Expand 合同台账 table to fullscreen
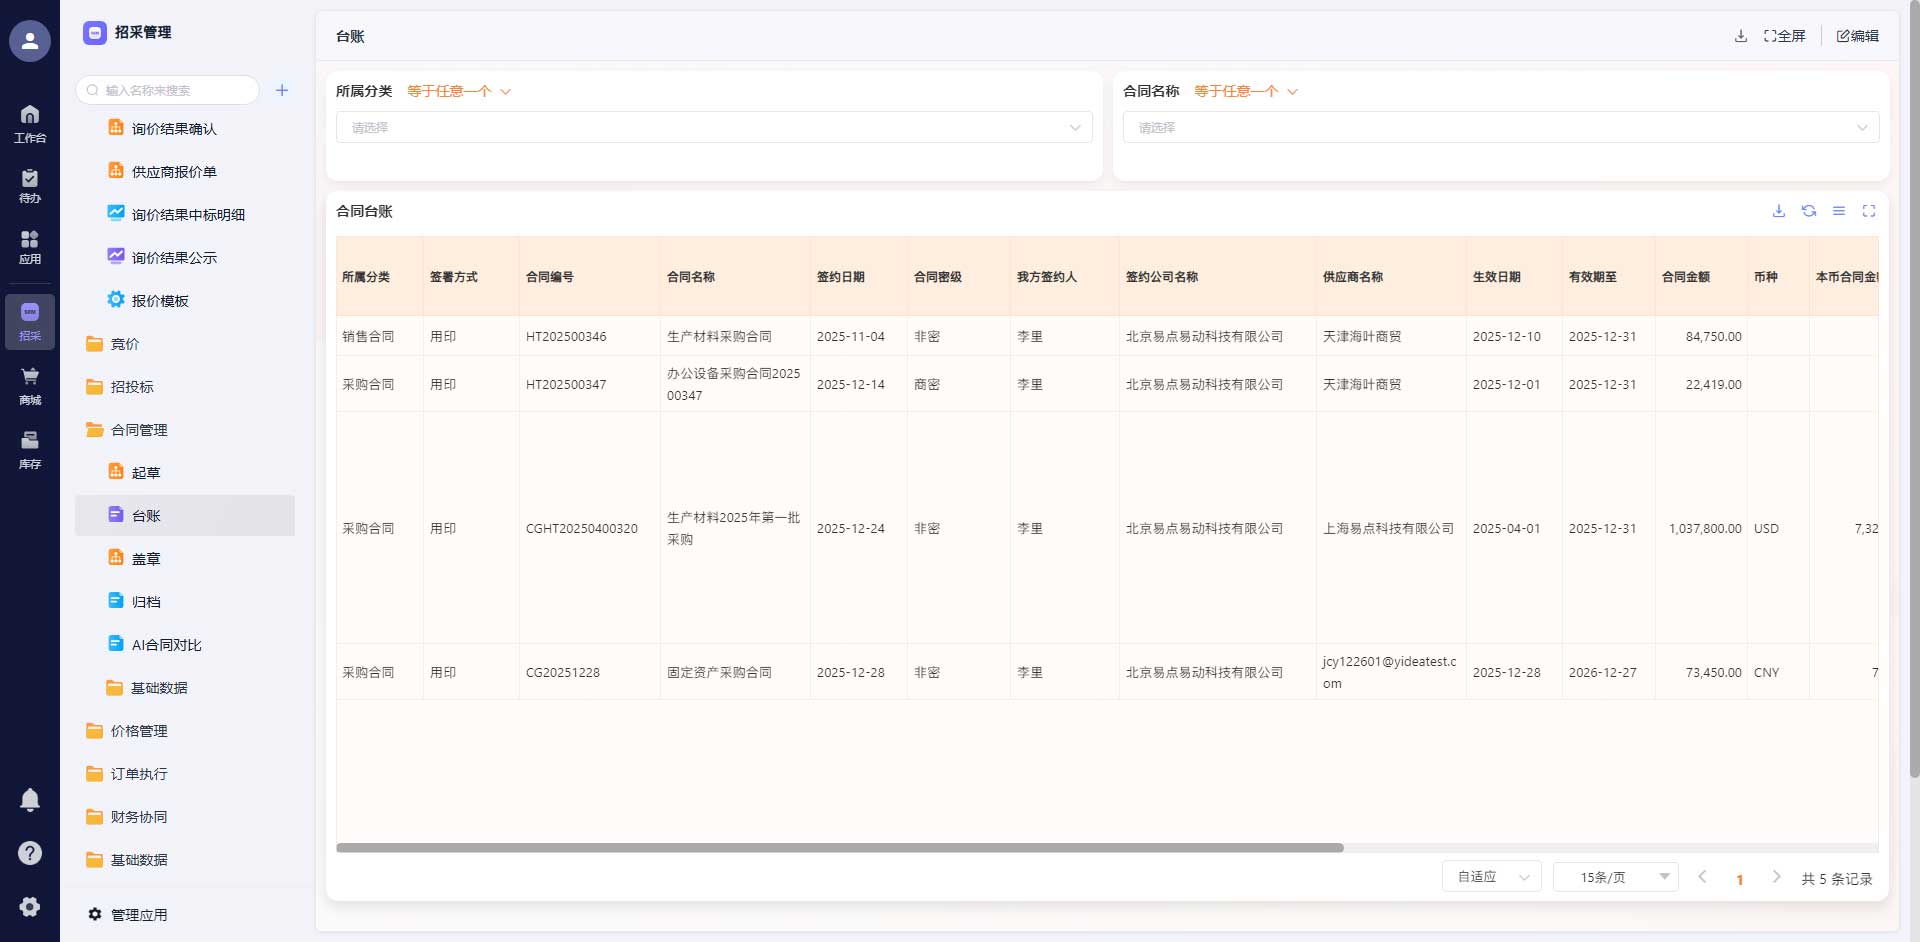1920x942 pixels. (1869, 211)
